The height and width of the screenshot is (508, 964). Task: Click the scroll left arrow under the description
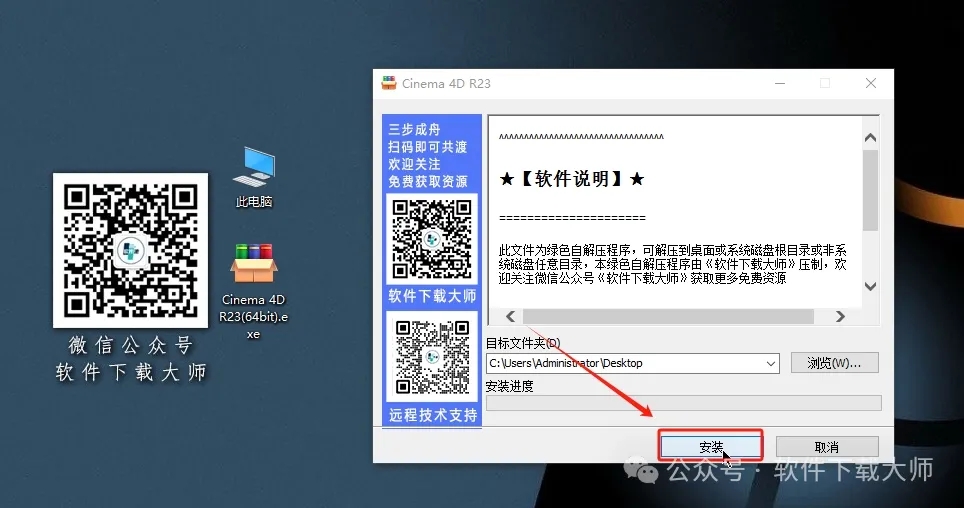click(510, 316)
